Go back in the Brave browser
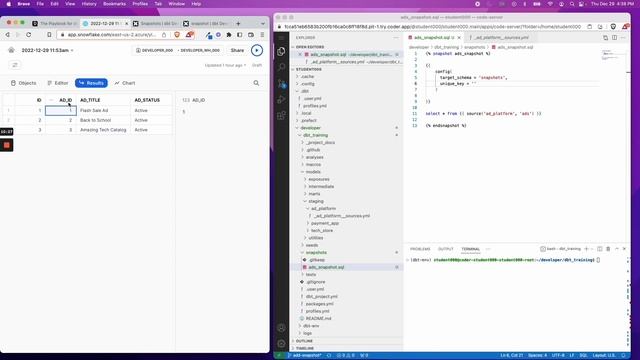The width and height of the screenshot is (640, 360). point(8,35)
